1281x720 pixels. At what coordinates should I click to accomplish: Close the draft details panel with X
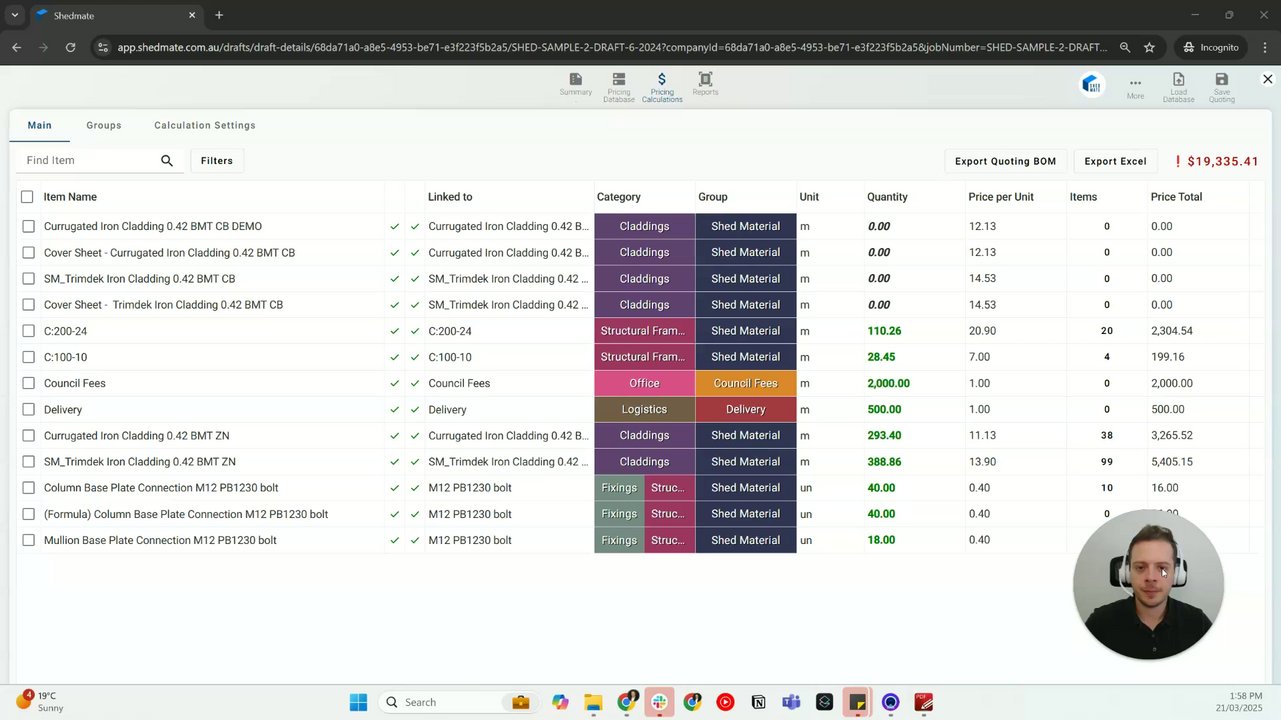click(x=1267, y=79)
